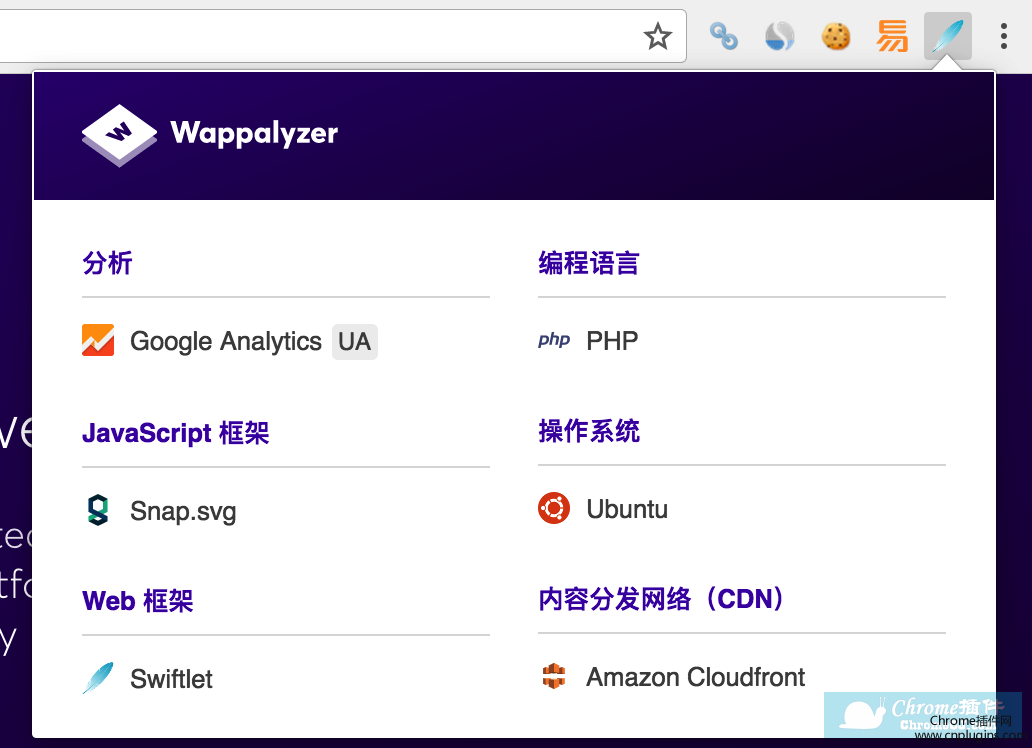Viewport: 1032px width, 748px height.
Task: Click the Swiftlet feather icon
Action: coord(98,678)
